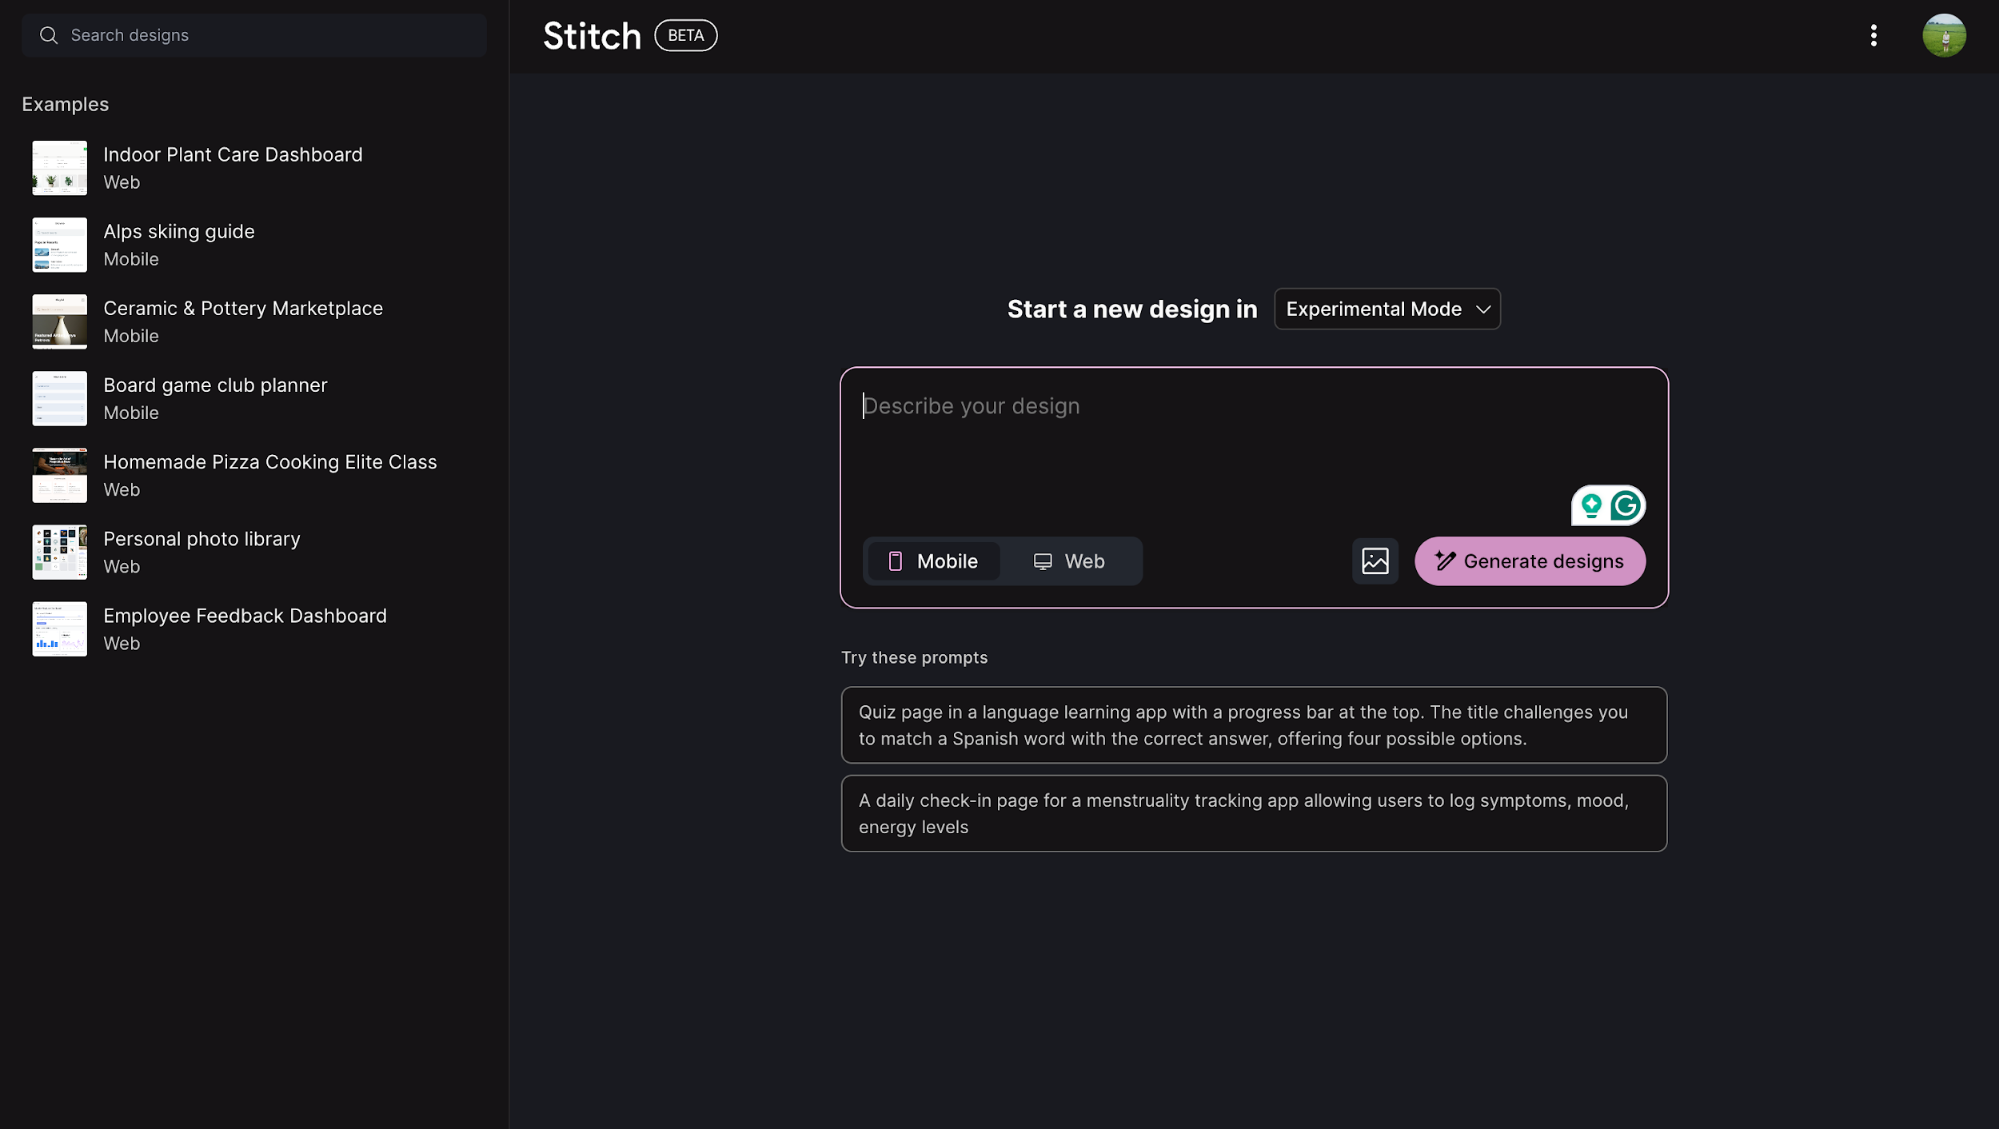Click the green lightbulb suggestion icon

[x=1591, y=506]
